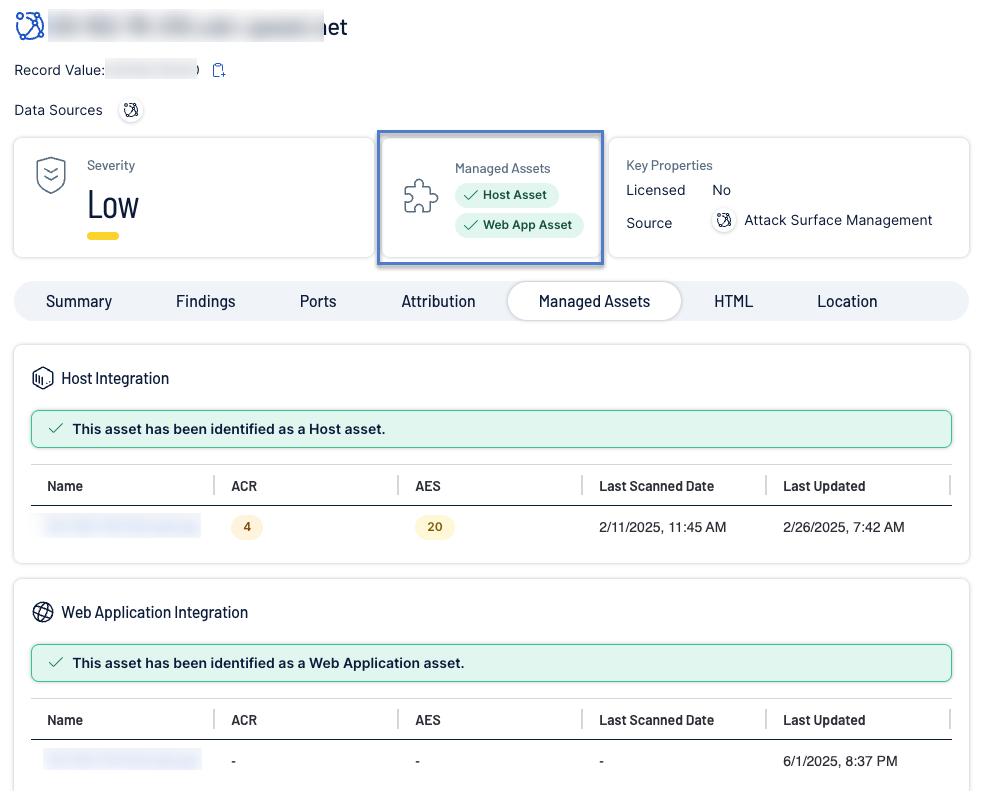Open the web application asset name link
The image size is (985, 791).
pos(122,760)
